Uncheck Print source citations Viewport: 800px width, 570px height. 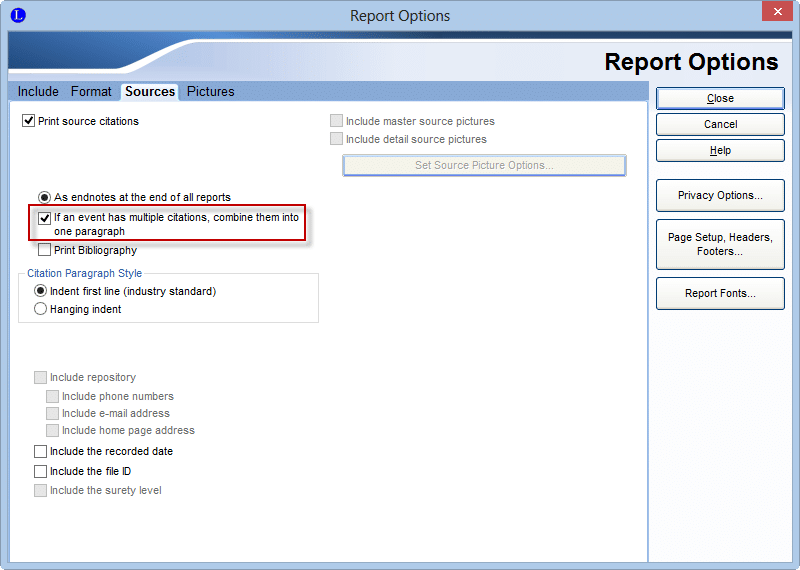(29, 121)
